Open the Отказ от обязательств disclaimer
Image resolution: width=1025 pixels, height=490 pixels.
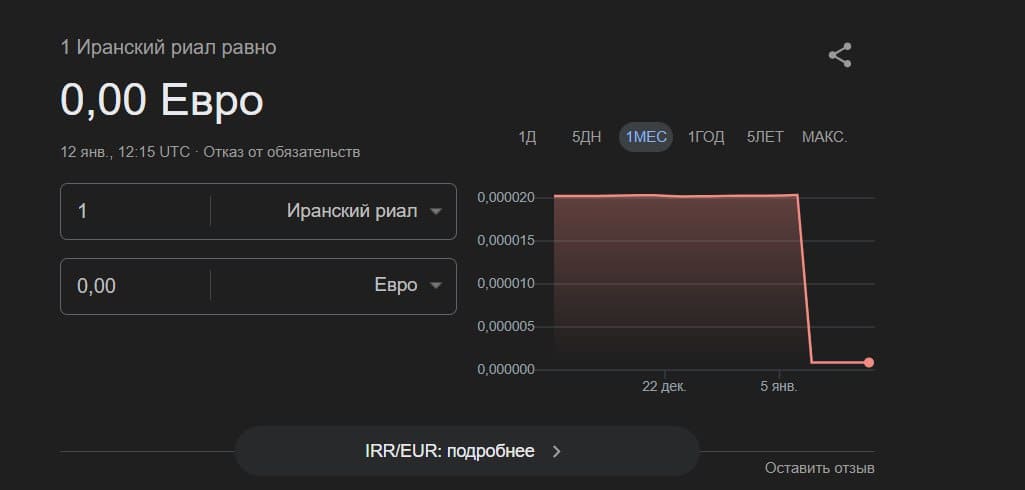(x=281, y=152)
